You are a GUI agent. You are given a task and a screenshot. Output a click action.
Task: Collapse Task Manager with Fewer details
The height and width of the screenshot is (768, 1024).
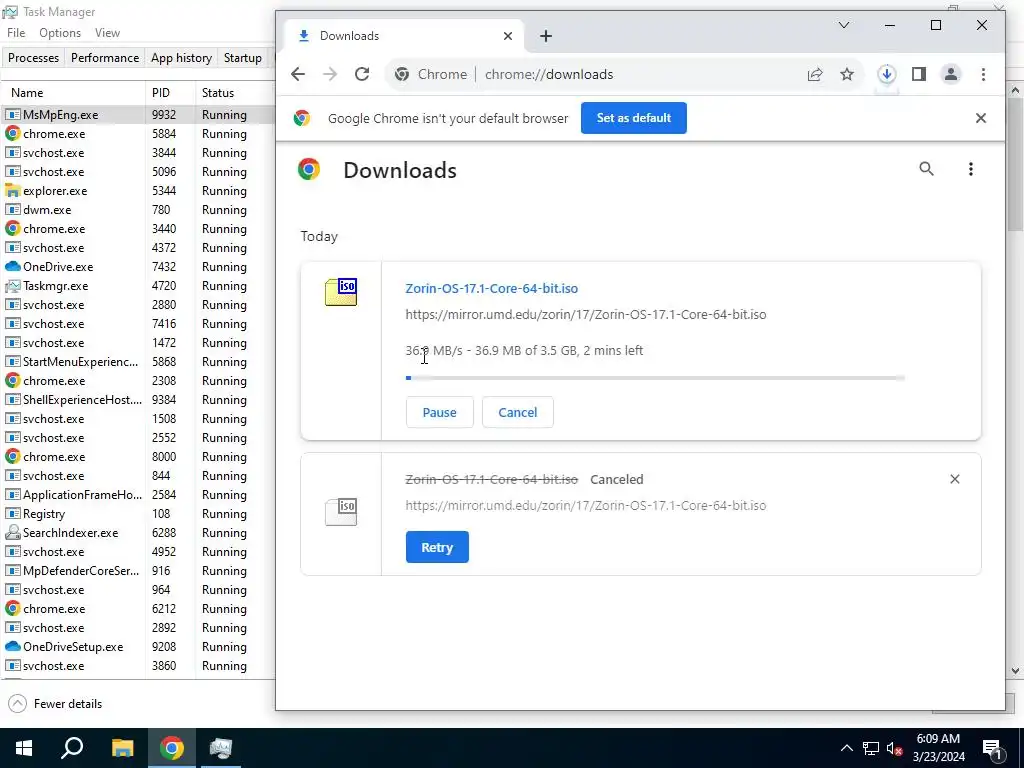tap(56, 704)
